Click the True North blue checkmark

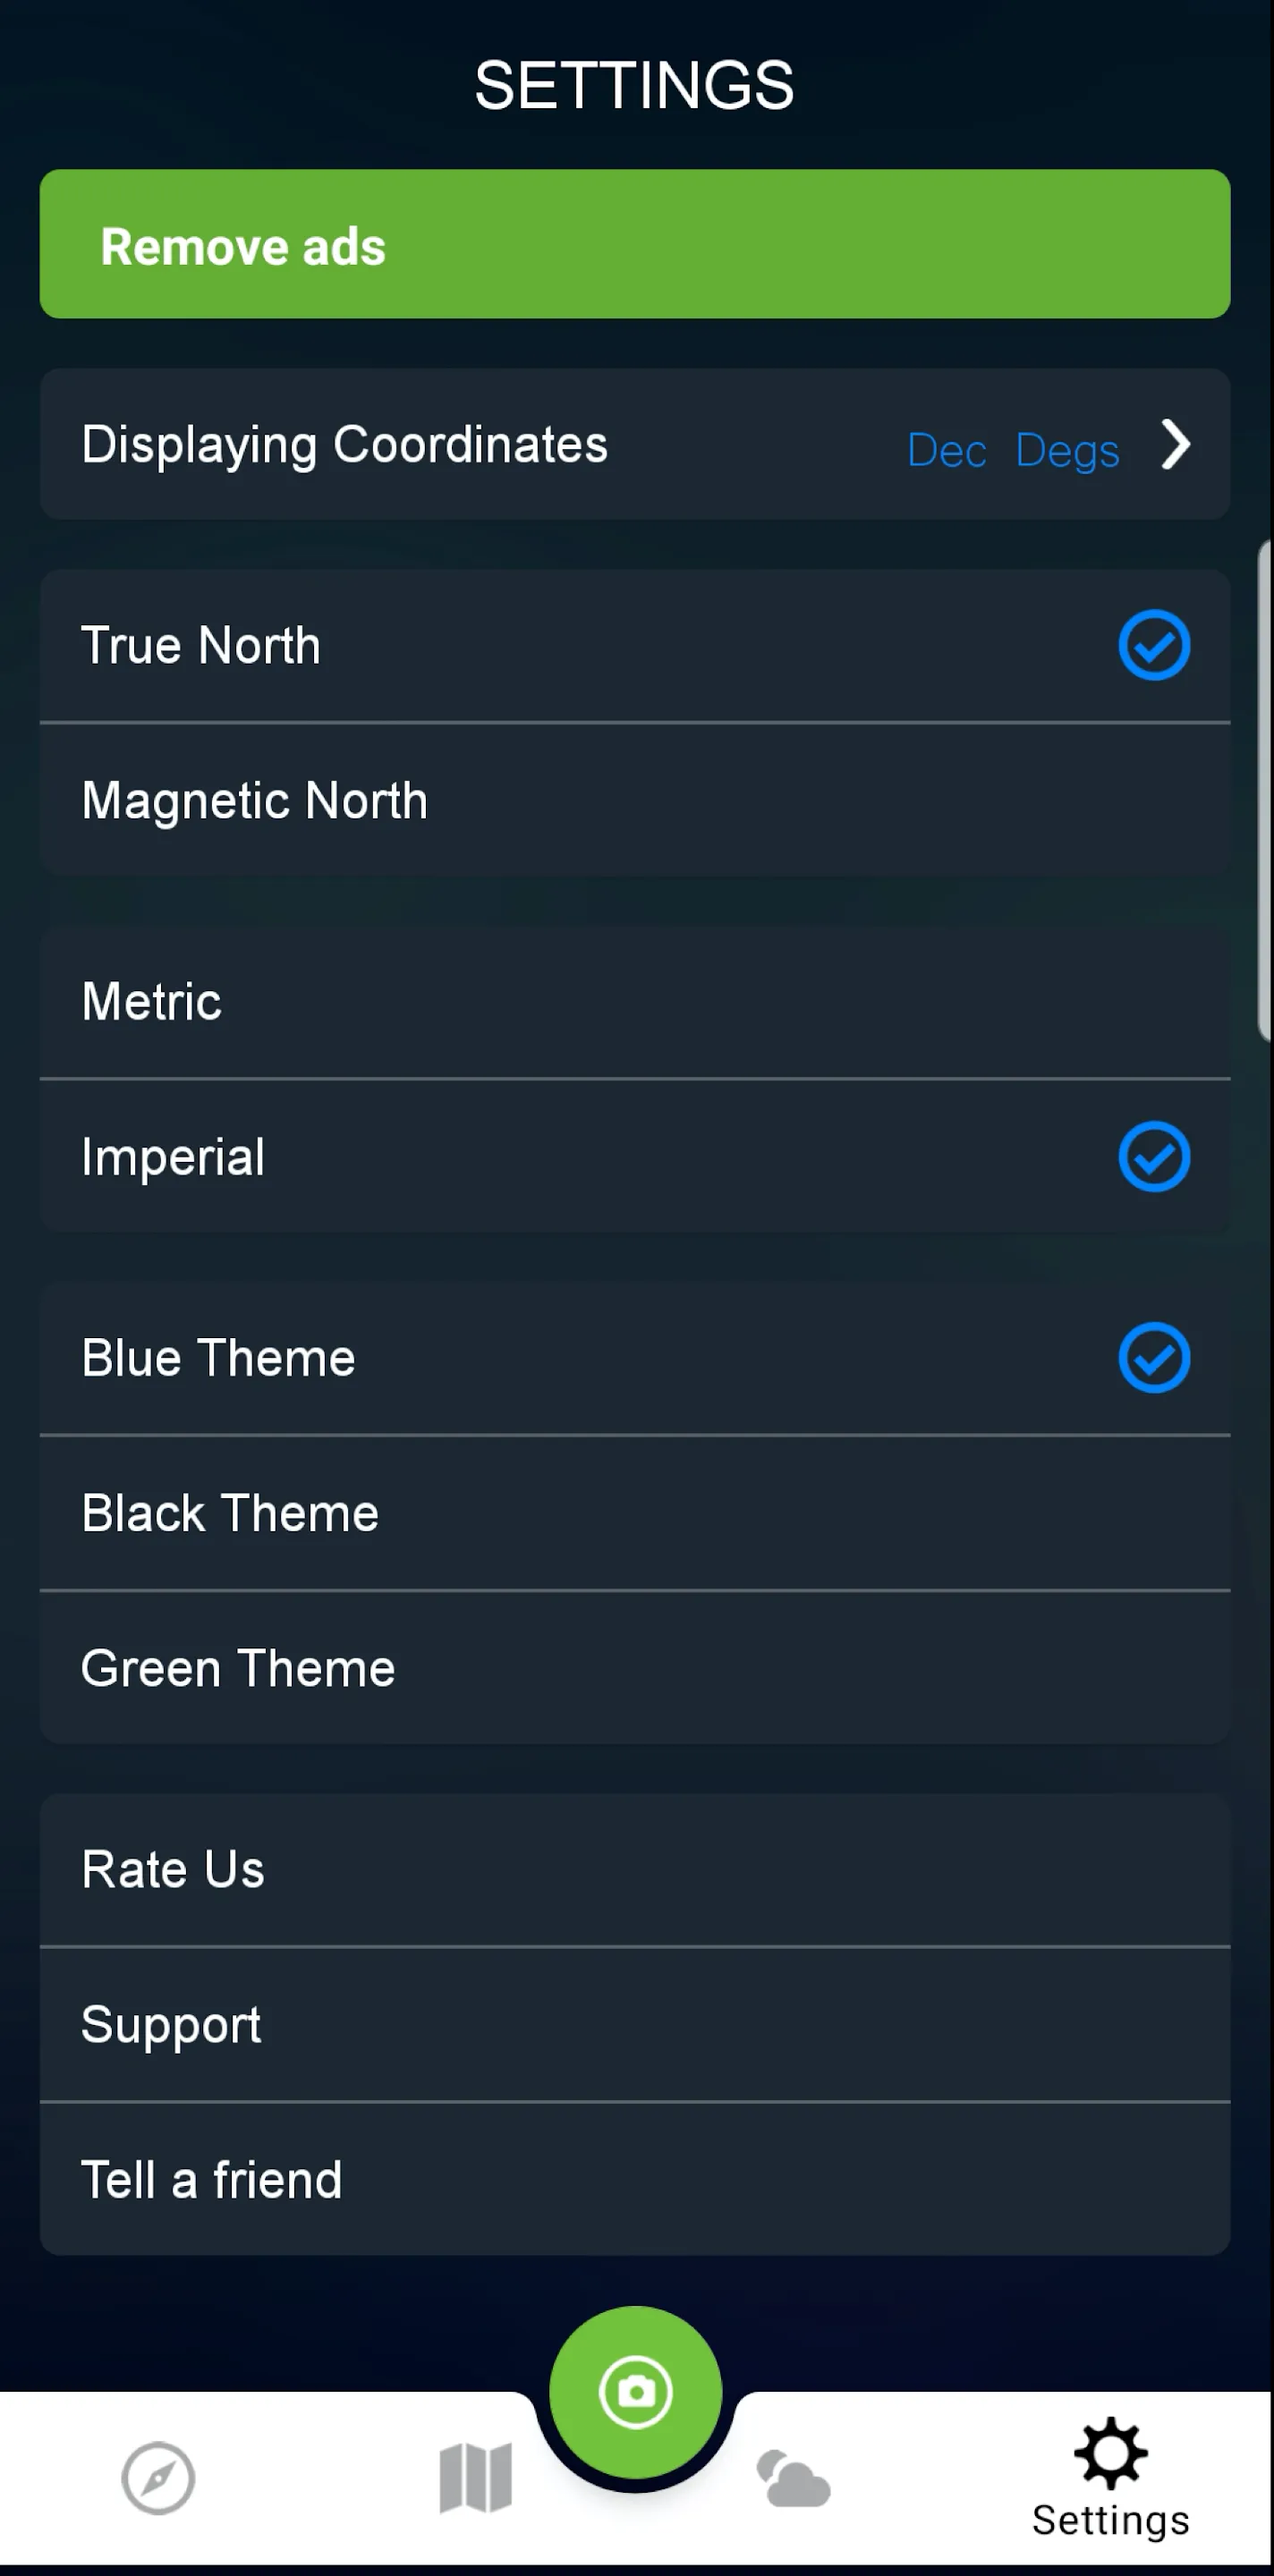(x=1154, y=646)
